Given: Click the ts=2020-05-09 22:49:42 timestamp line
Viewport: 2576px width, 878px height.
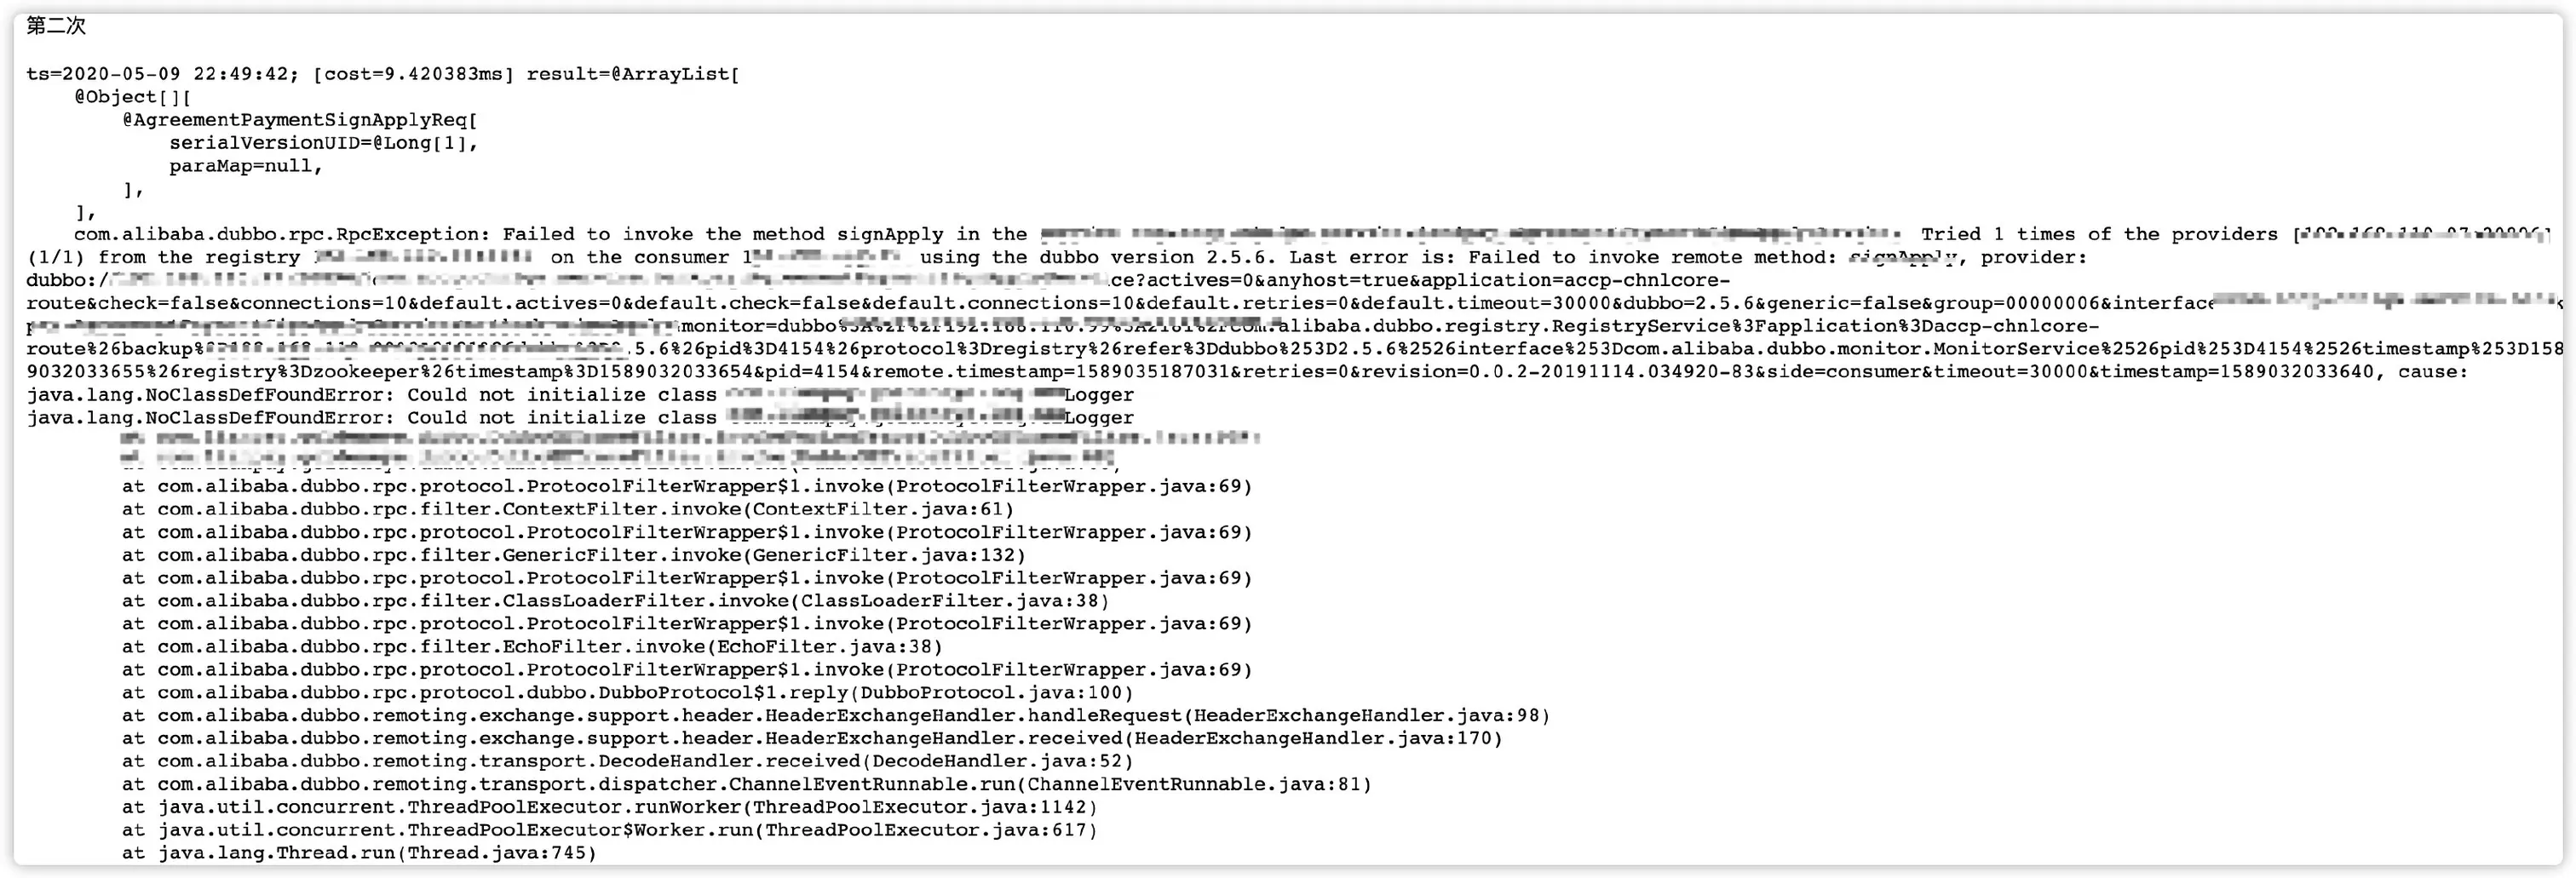Looking at the screenshot, I should coord(383,74).
